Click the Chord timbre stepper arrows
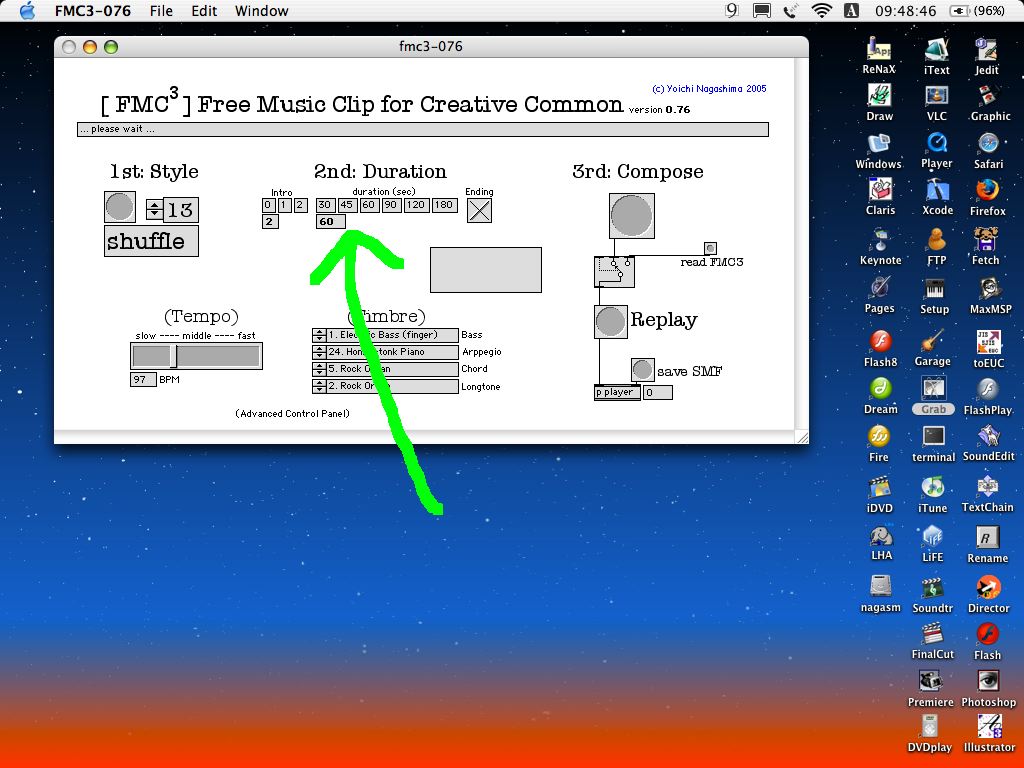 coord(319,369)
